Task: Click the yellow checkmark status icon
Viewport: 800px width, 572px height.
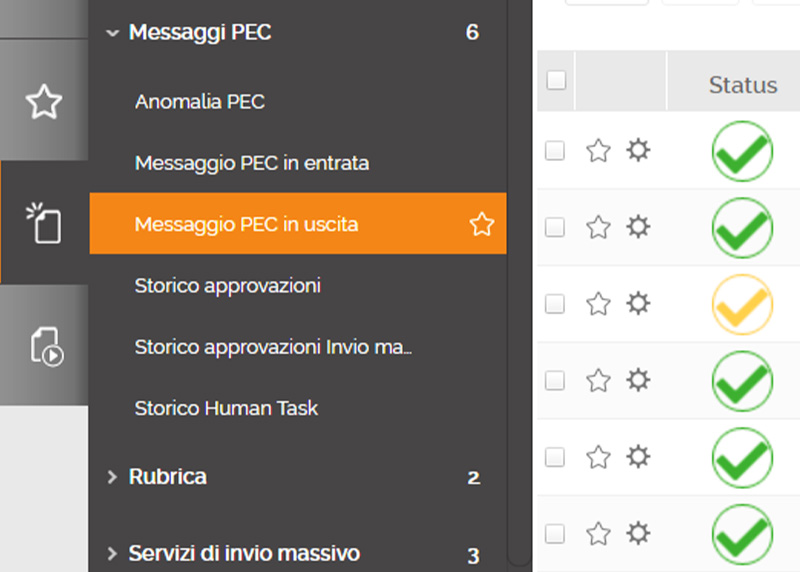Action: 742,305
